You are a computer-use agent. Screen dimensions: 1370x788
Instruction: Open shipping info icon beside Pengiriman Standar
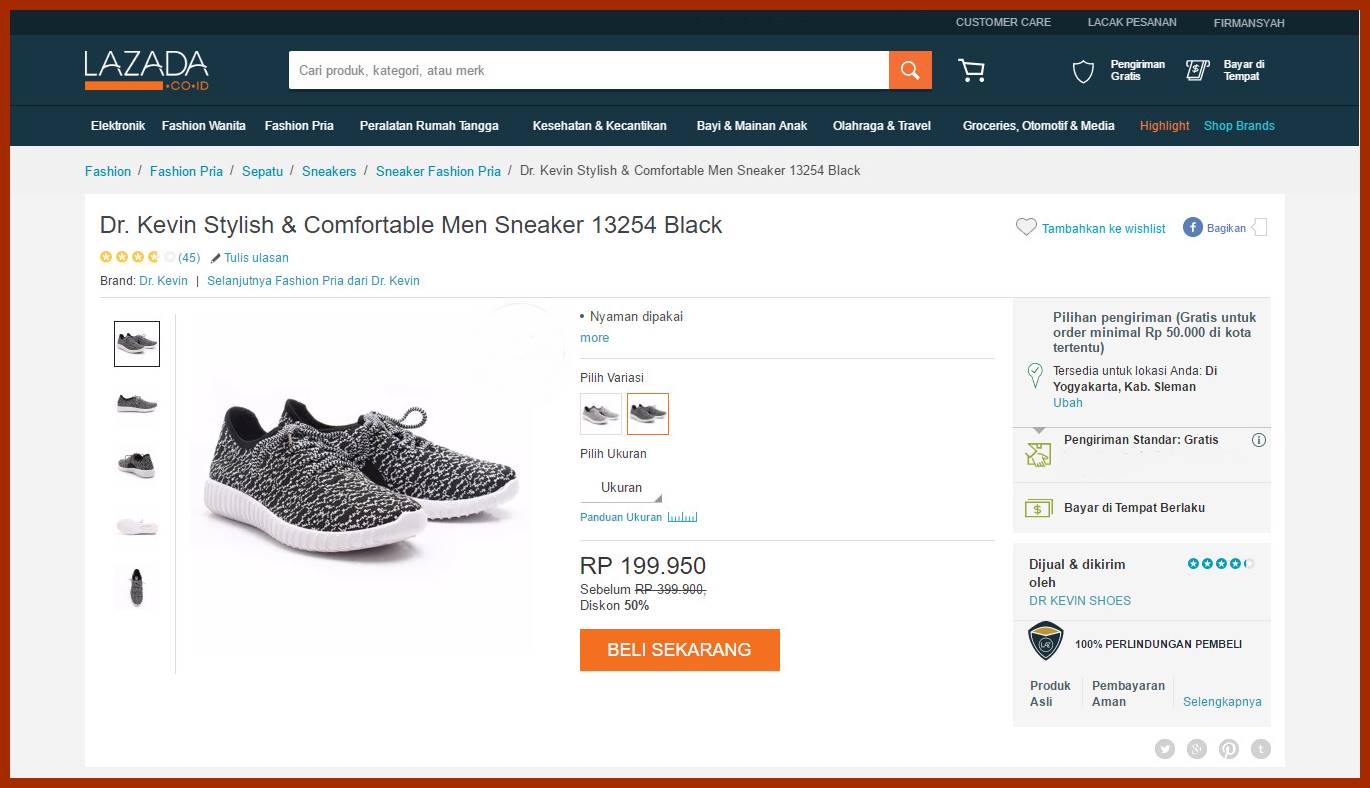(x=1259, y=440)
